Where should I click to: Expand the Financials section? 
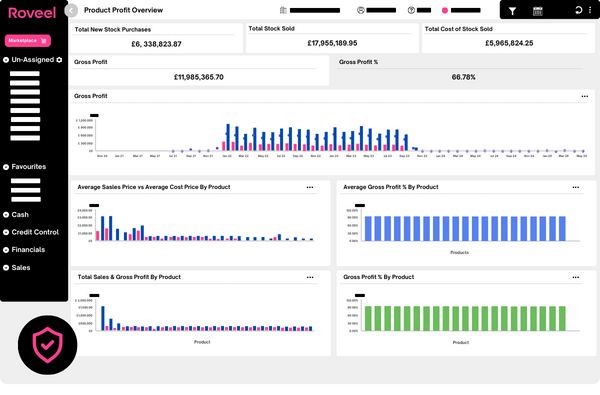point(6,250)
